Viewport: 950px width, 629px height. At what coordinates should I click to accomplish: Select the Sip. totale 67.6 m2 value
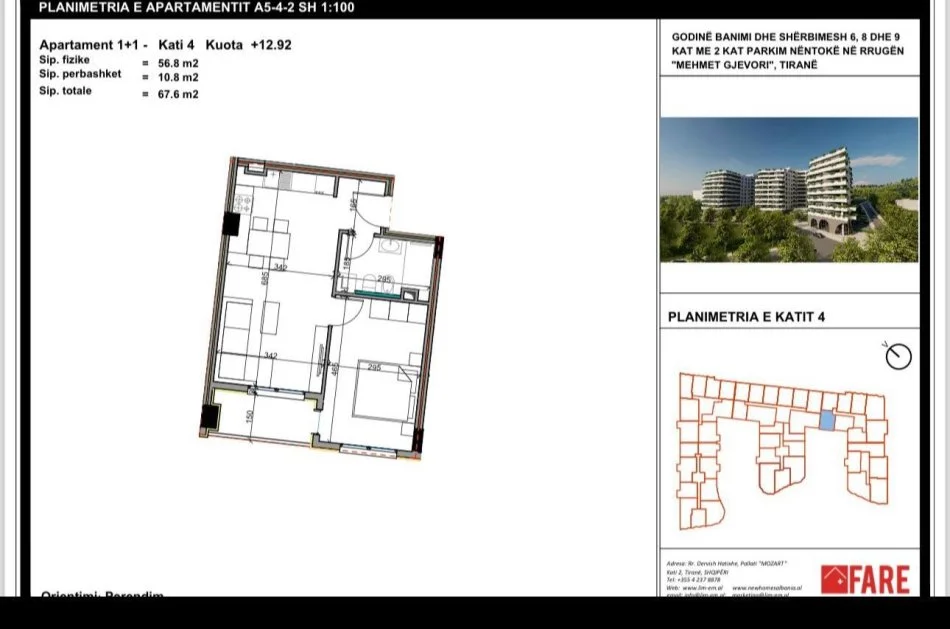click(176, 94)
